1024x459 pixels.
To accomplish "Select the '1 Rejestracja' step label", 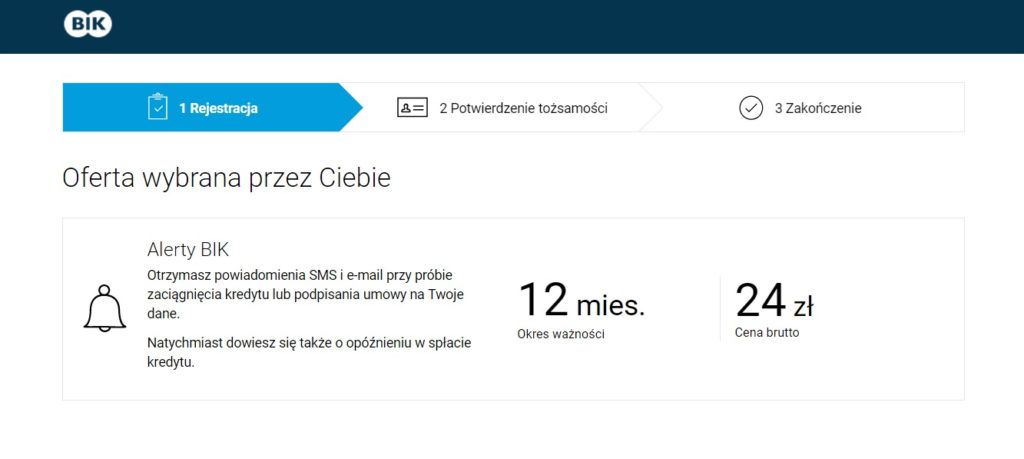I will (x=218, y=108).
